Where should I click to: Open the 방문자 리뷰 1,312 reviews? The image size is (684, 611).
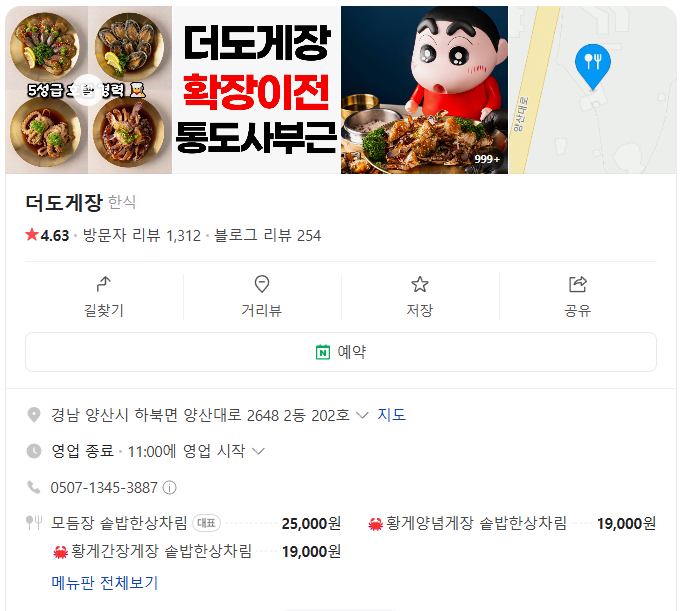click(x=142, y=236)
